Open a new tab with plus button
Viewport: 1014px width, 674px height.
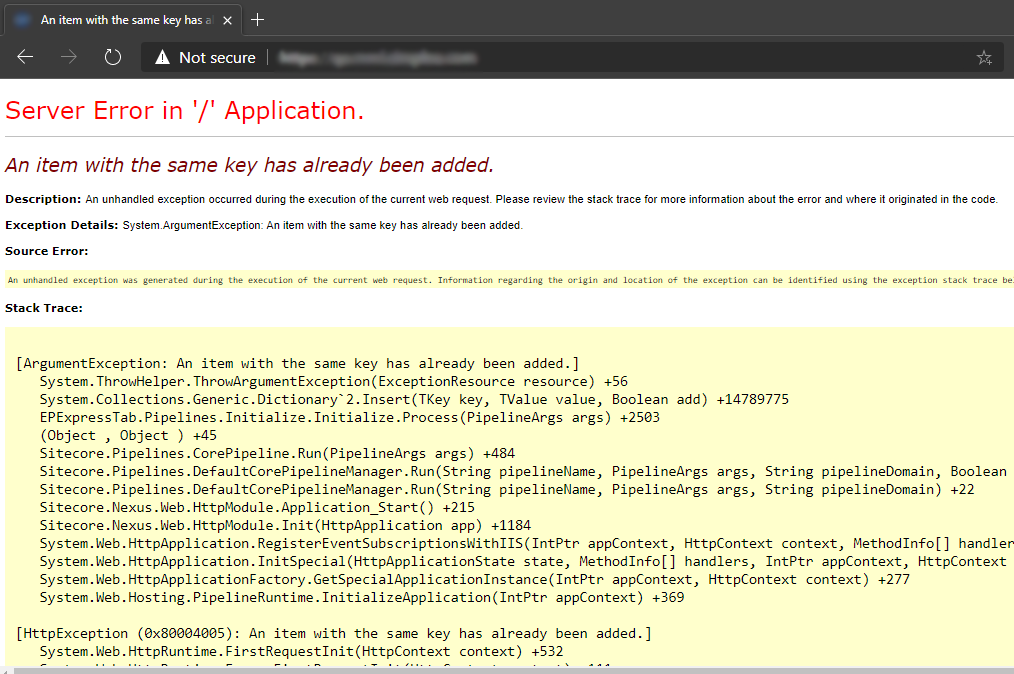tap(257, 20)
